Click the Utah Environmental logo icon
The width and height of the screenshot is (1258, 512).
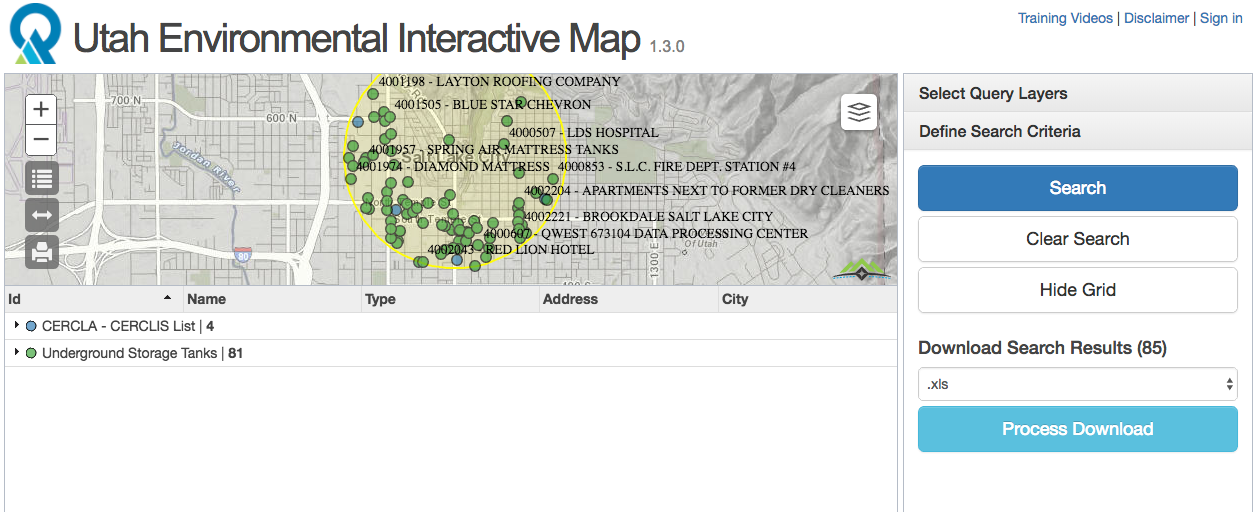(35, 34)
